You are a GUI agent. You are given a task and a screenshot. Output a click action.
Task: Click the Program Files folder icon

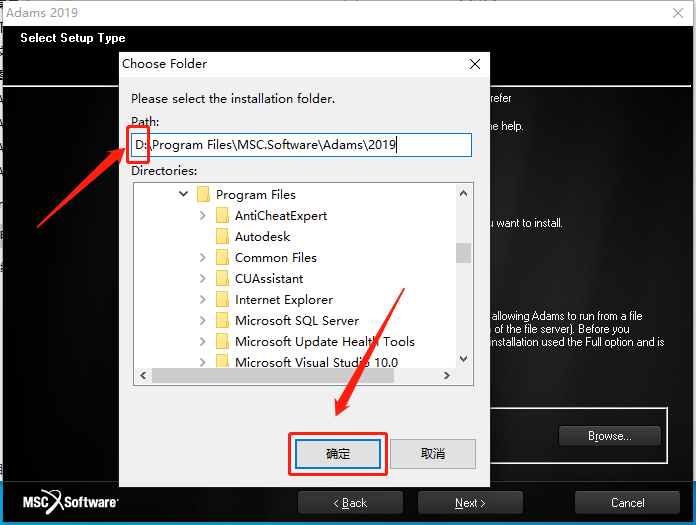[203, 194]
